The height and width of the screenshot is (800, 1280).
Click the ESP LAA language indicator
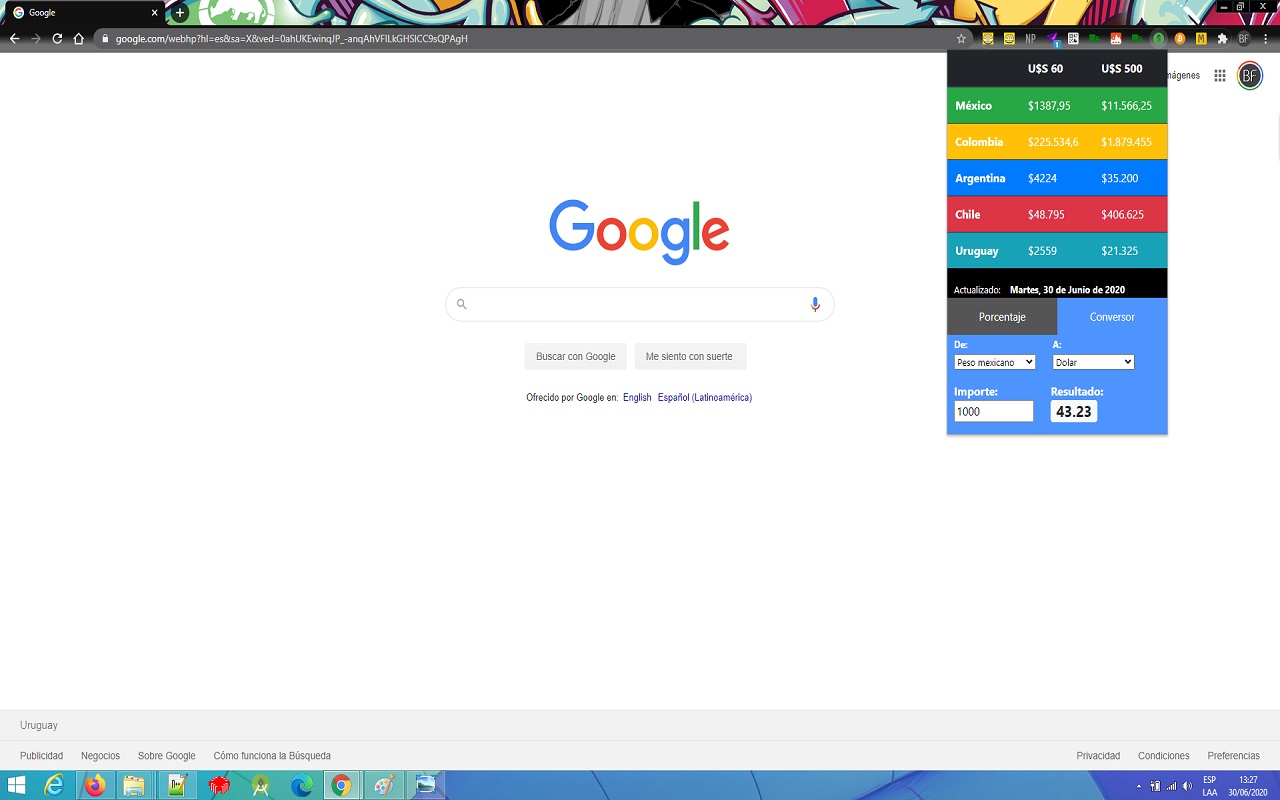click(1210, 786)
